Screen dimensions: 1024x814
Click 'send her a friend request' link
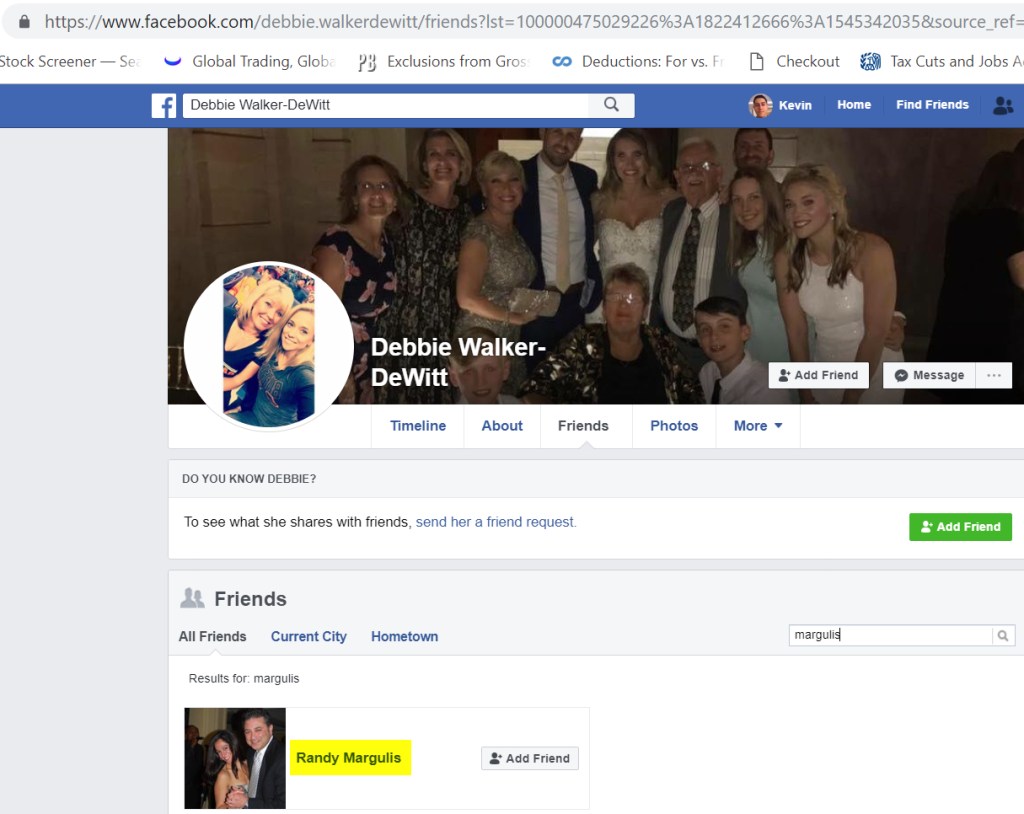496,522
